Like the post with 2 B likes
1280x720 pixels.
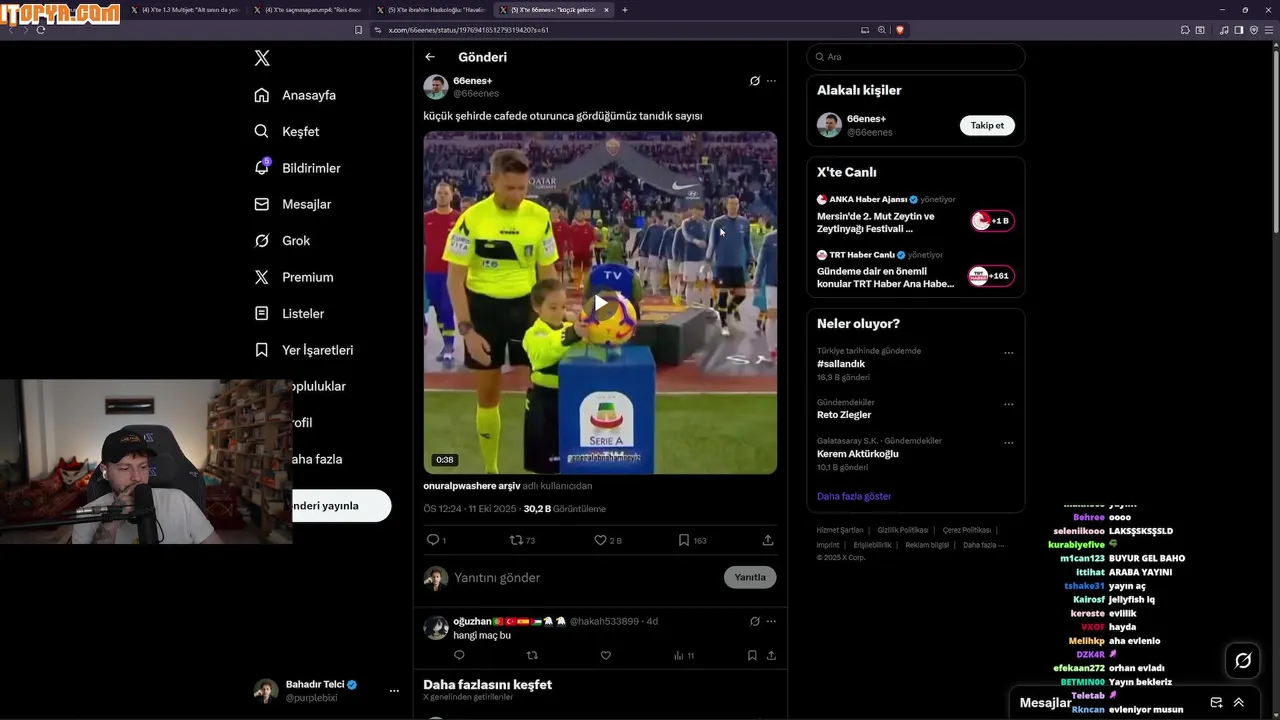[608, 540]
